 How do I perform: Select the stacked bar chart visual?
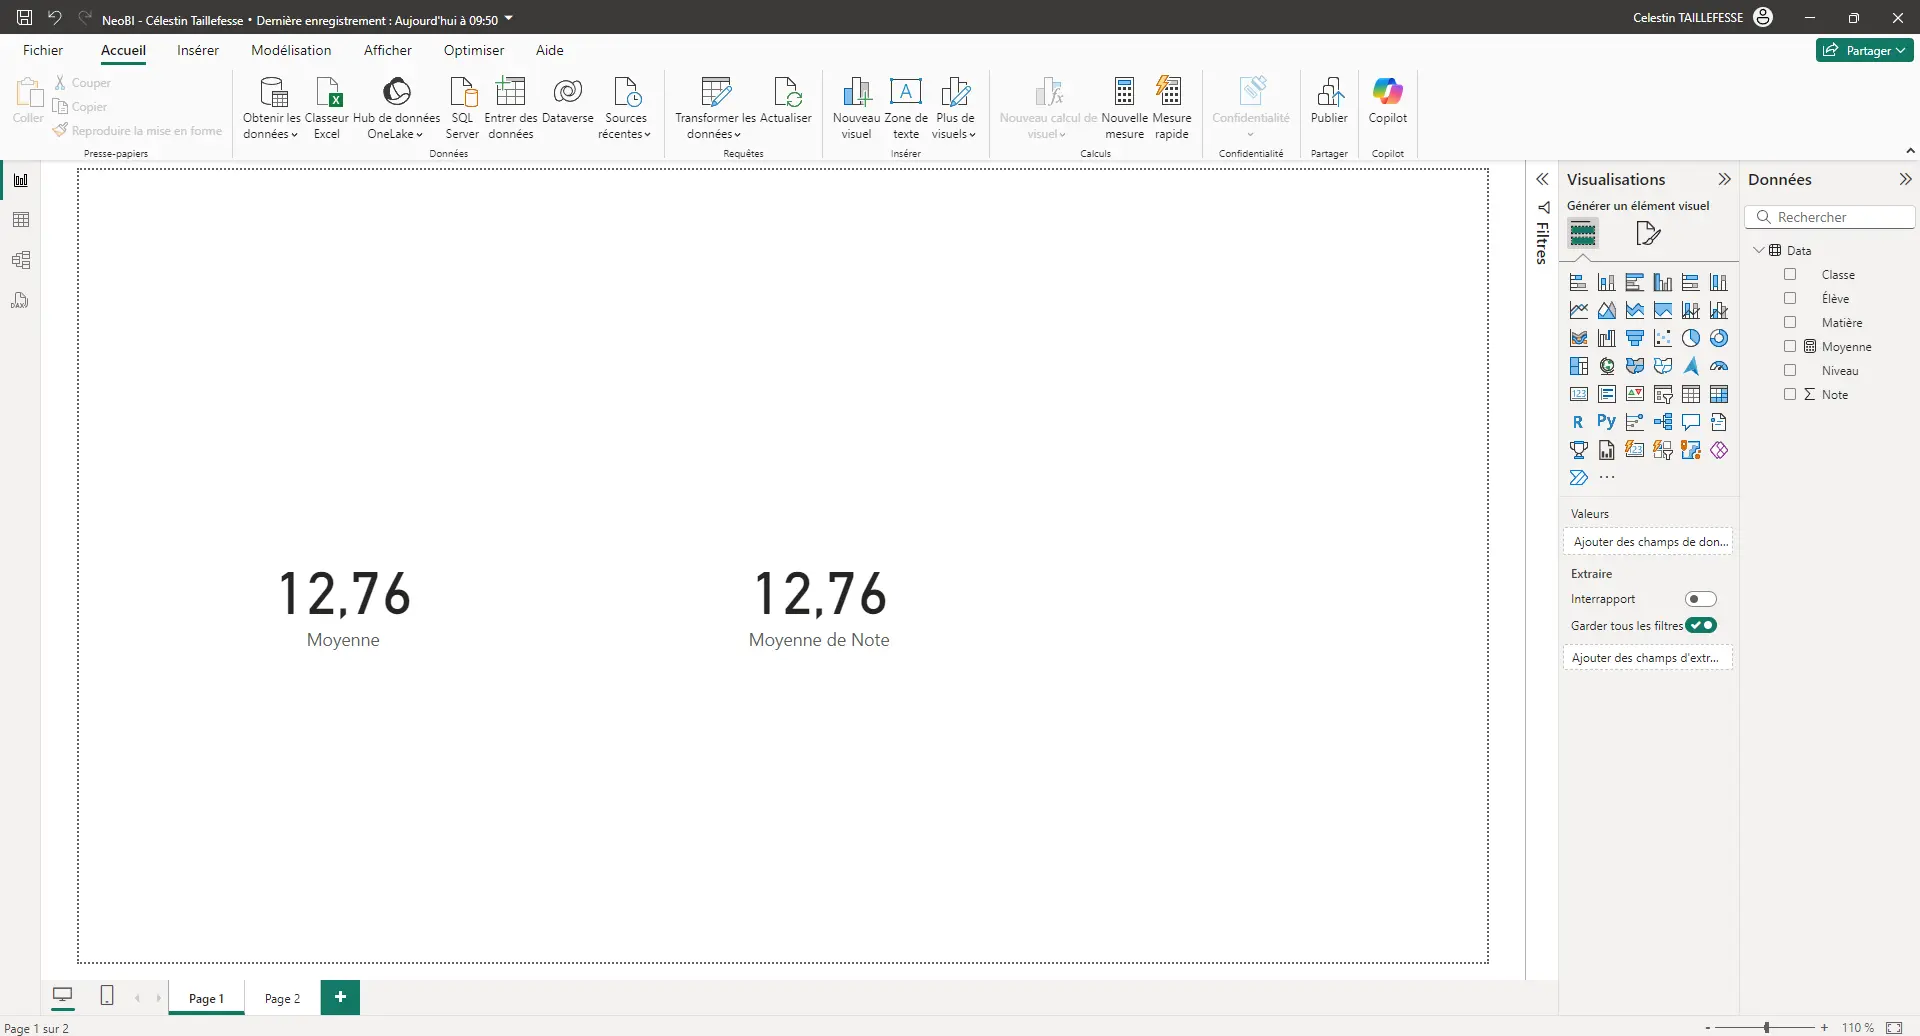click(1579, 283)
